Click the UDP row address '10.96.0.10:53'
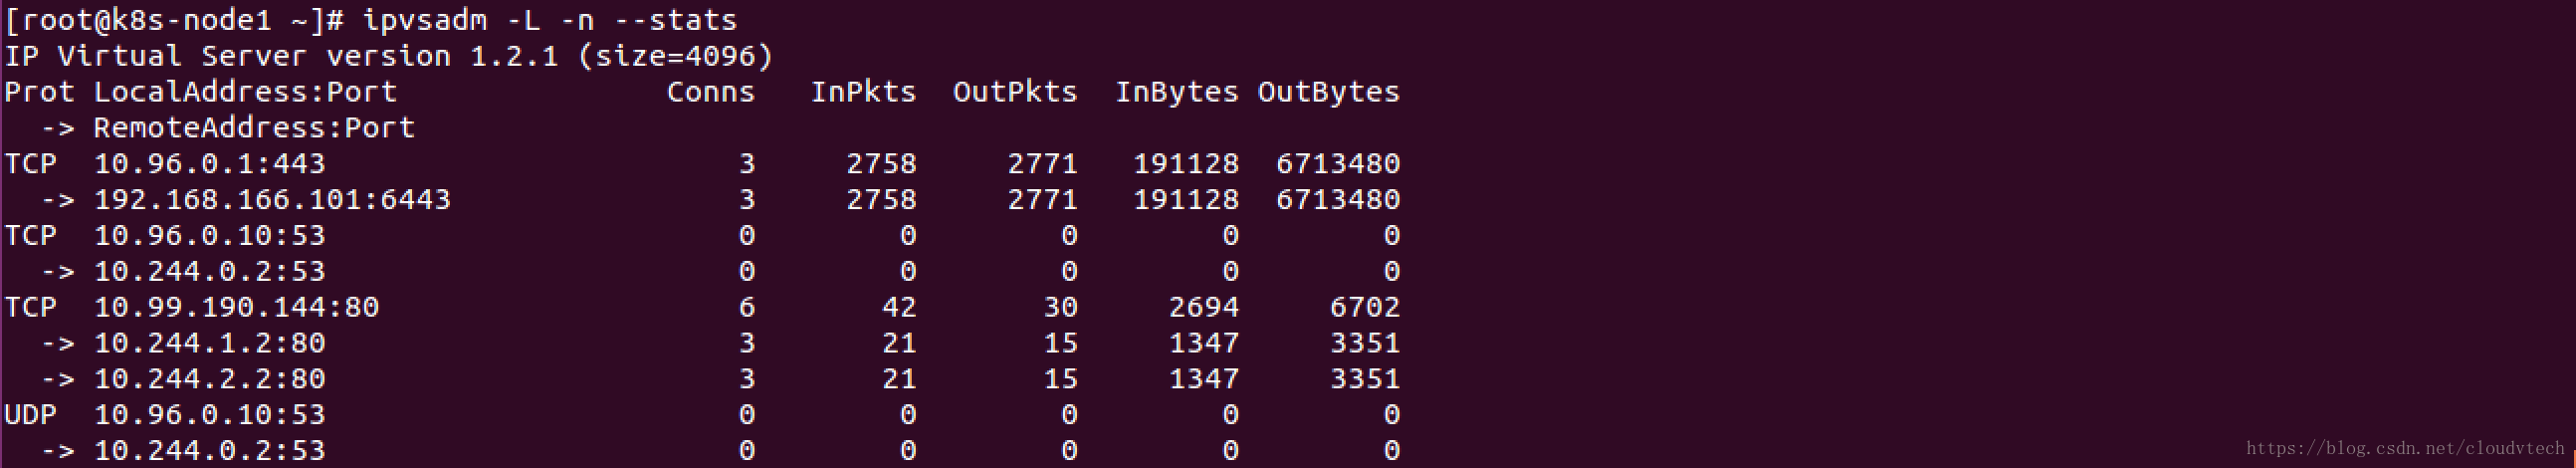 210,415
